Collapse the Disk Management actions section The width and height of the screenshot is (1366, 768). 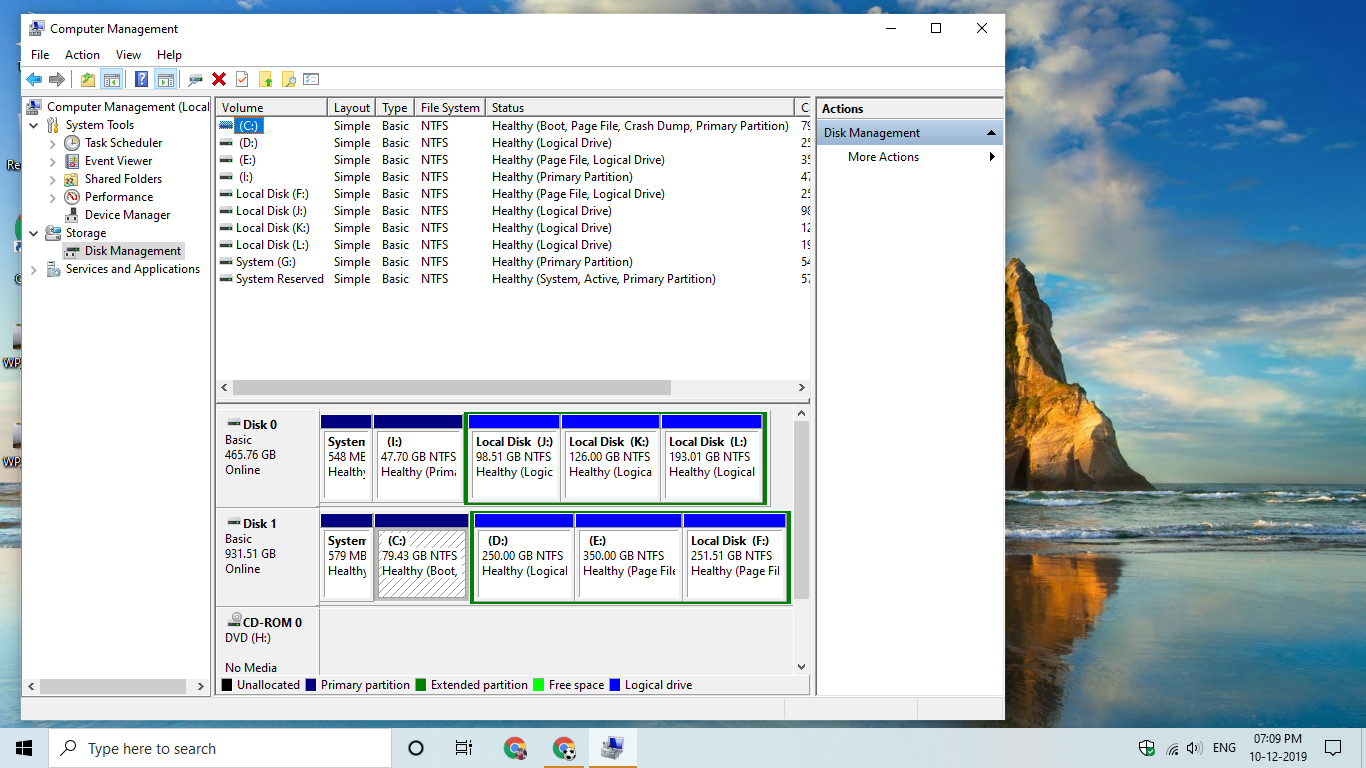click(x=991, y=133)
